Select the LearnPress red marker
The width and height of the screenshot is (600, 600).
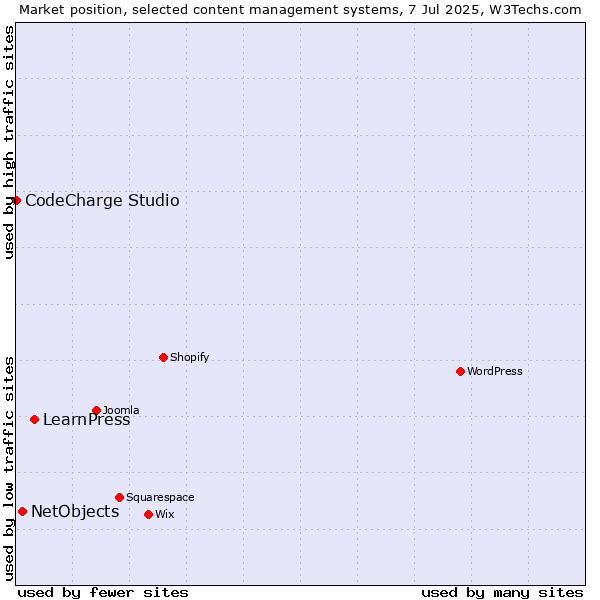(x=34, y=420)
